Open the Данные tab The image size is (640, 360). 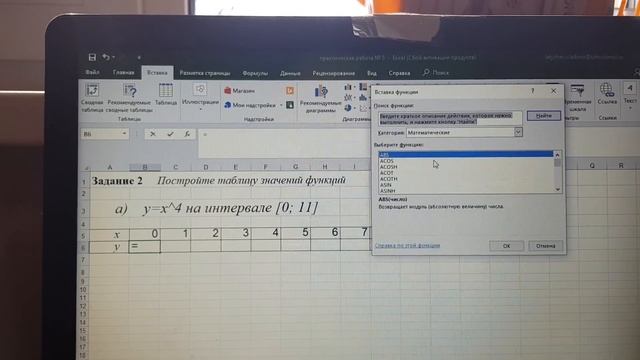pos(290,73)
